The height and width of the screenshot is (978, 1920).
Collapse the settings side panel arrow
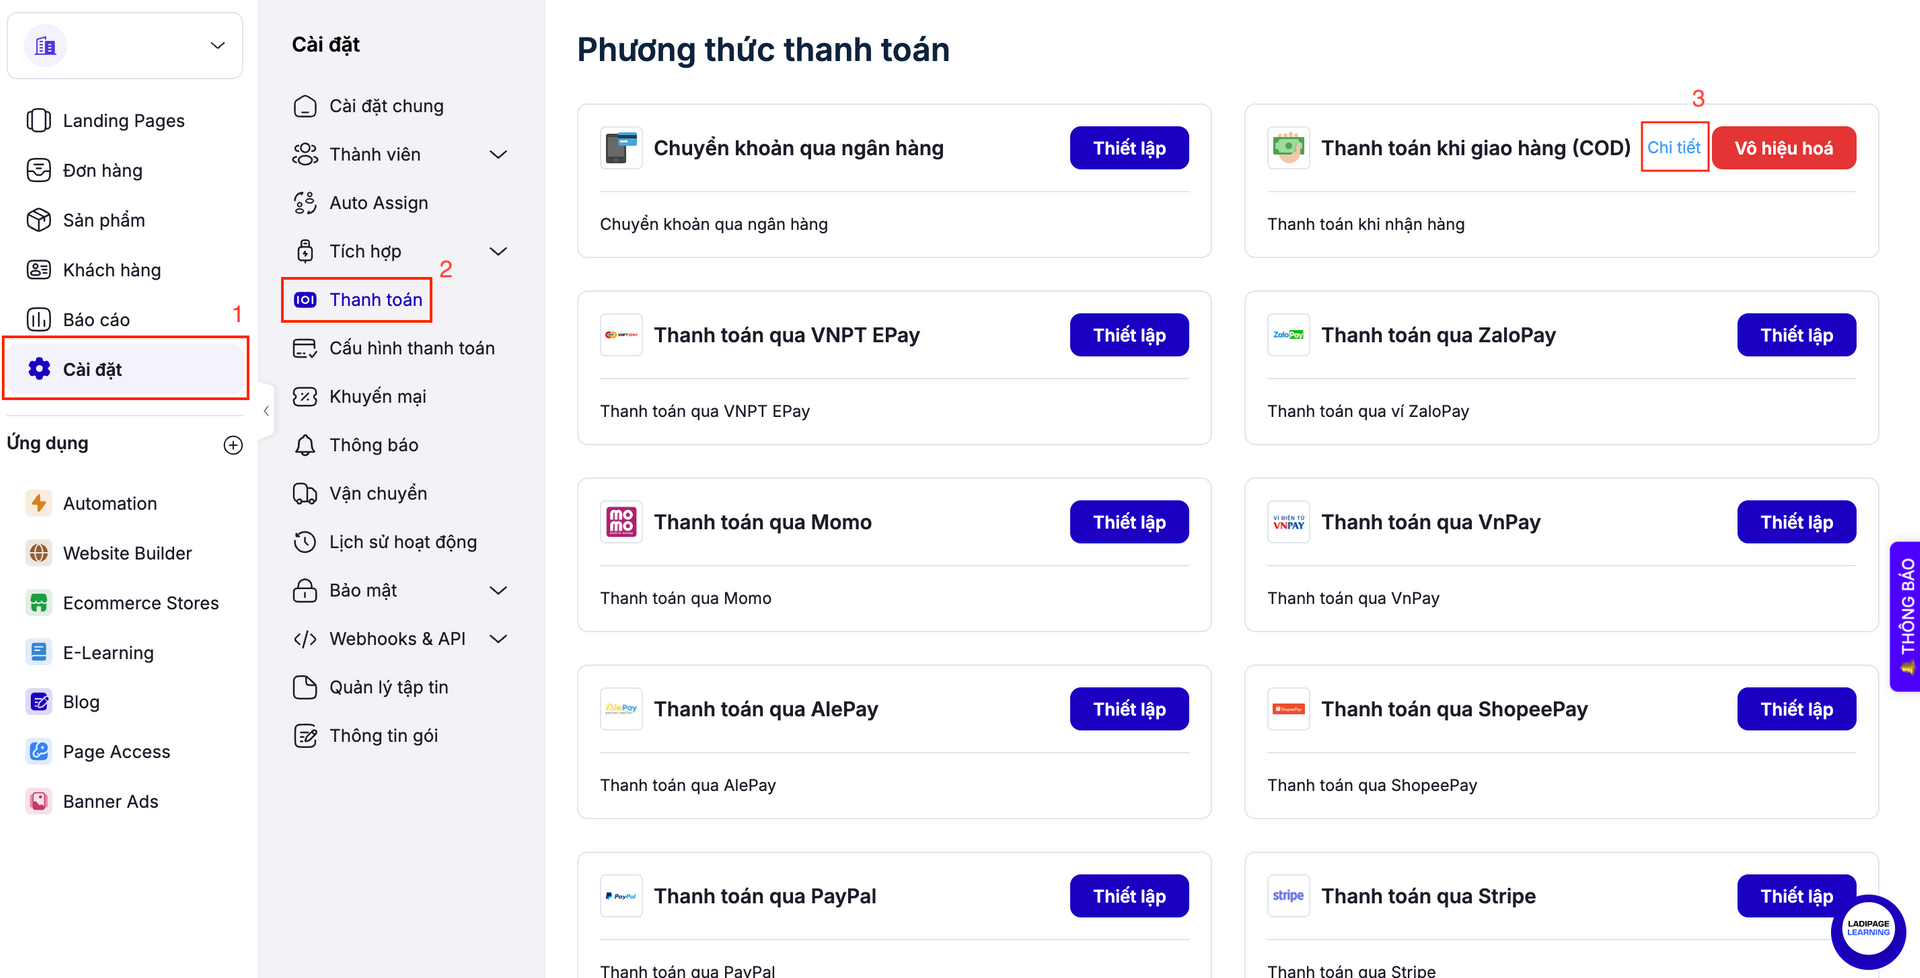coord(266,411)
